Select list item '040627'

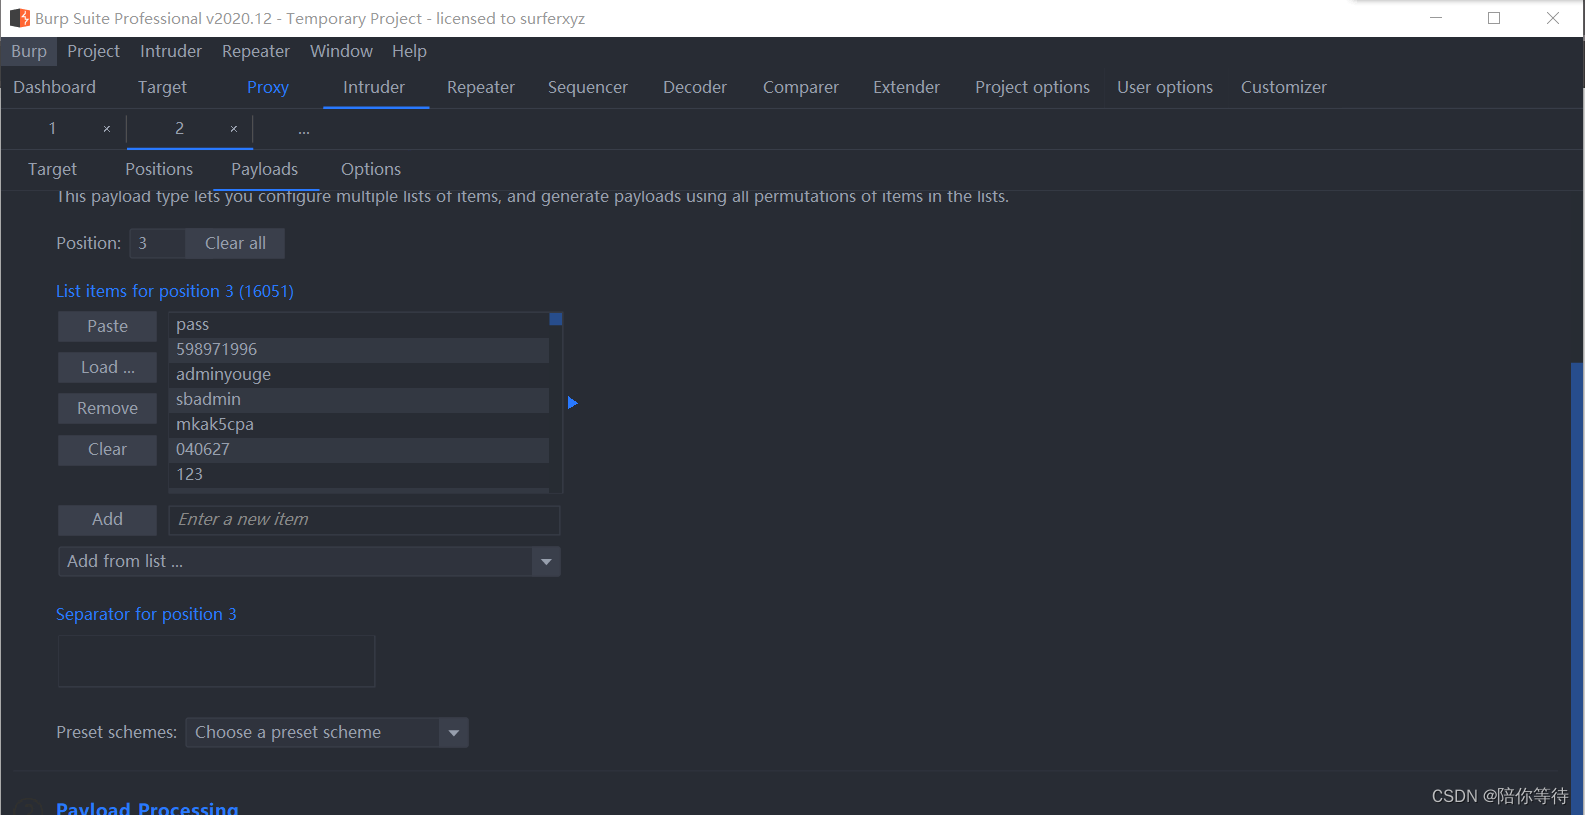pos(359,450)
